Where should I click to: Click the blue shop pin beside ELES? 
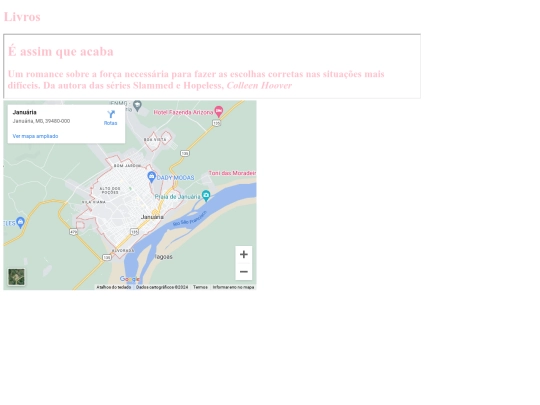20,222
